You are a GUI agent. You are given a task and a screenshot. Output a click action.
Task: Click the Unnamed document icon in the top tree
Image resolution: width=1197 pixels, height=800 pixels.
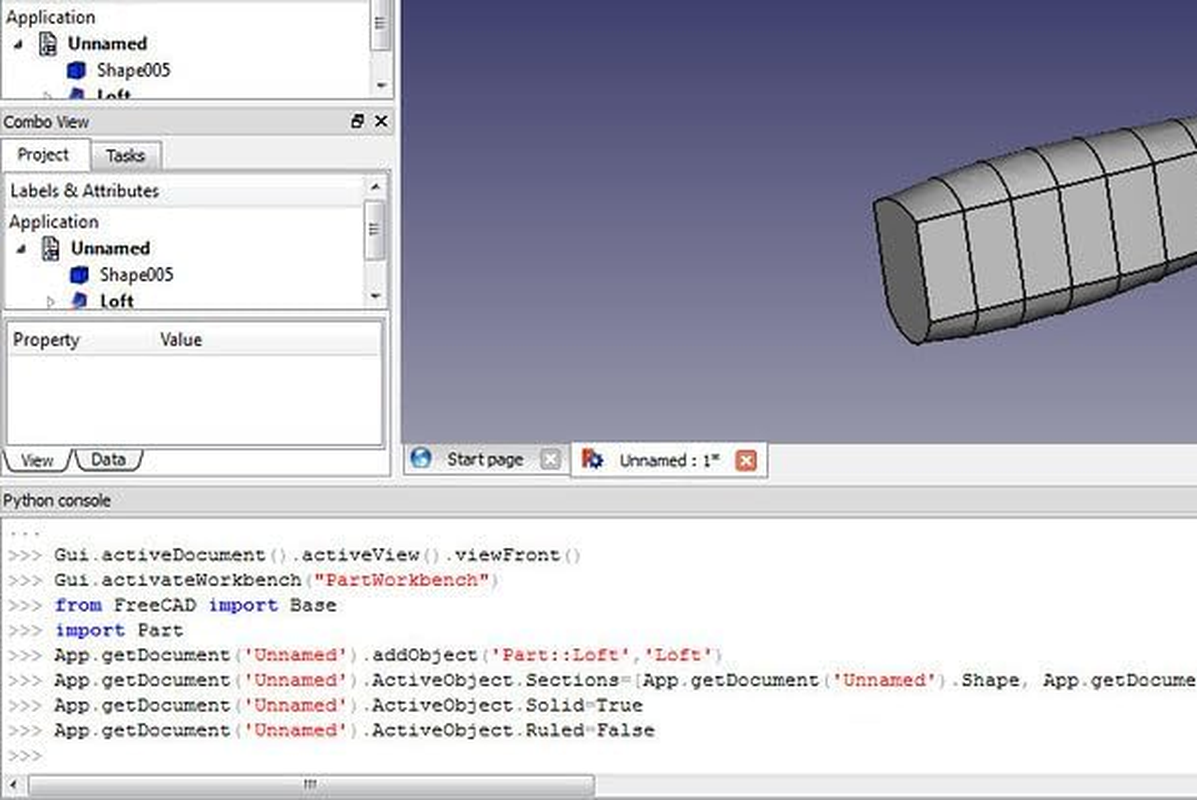46,43
